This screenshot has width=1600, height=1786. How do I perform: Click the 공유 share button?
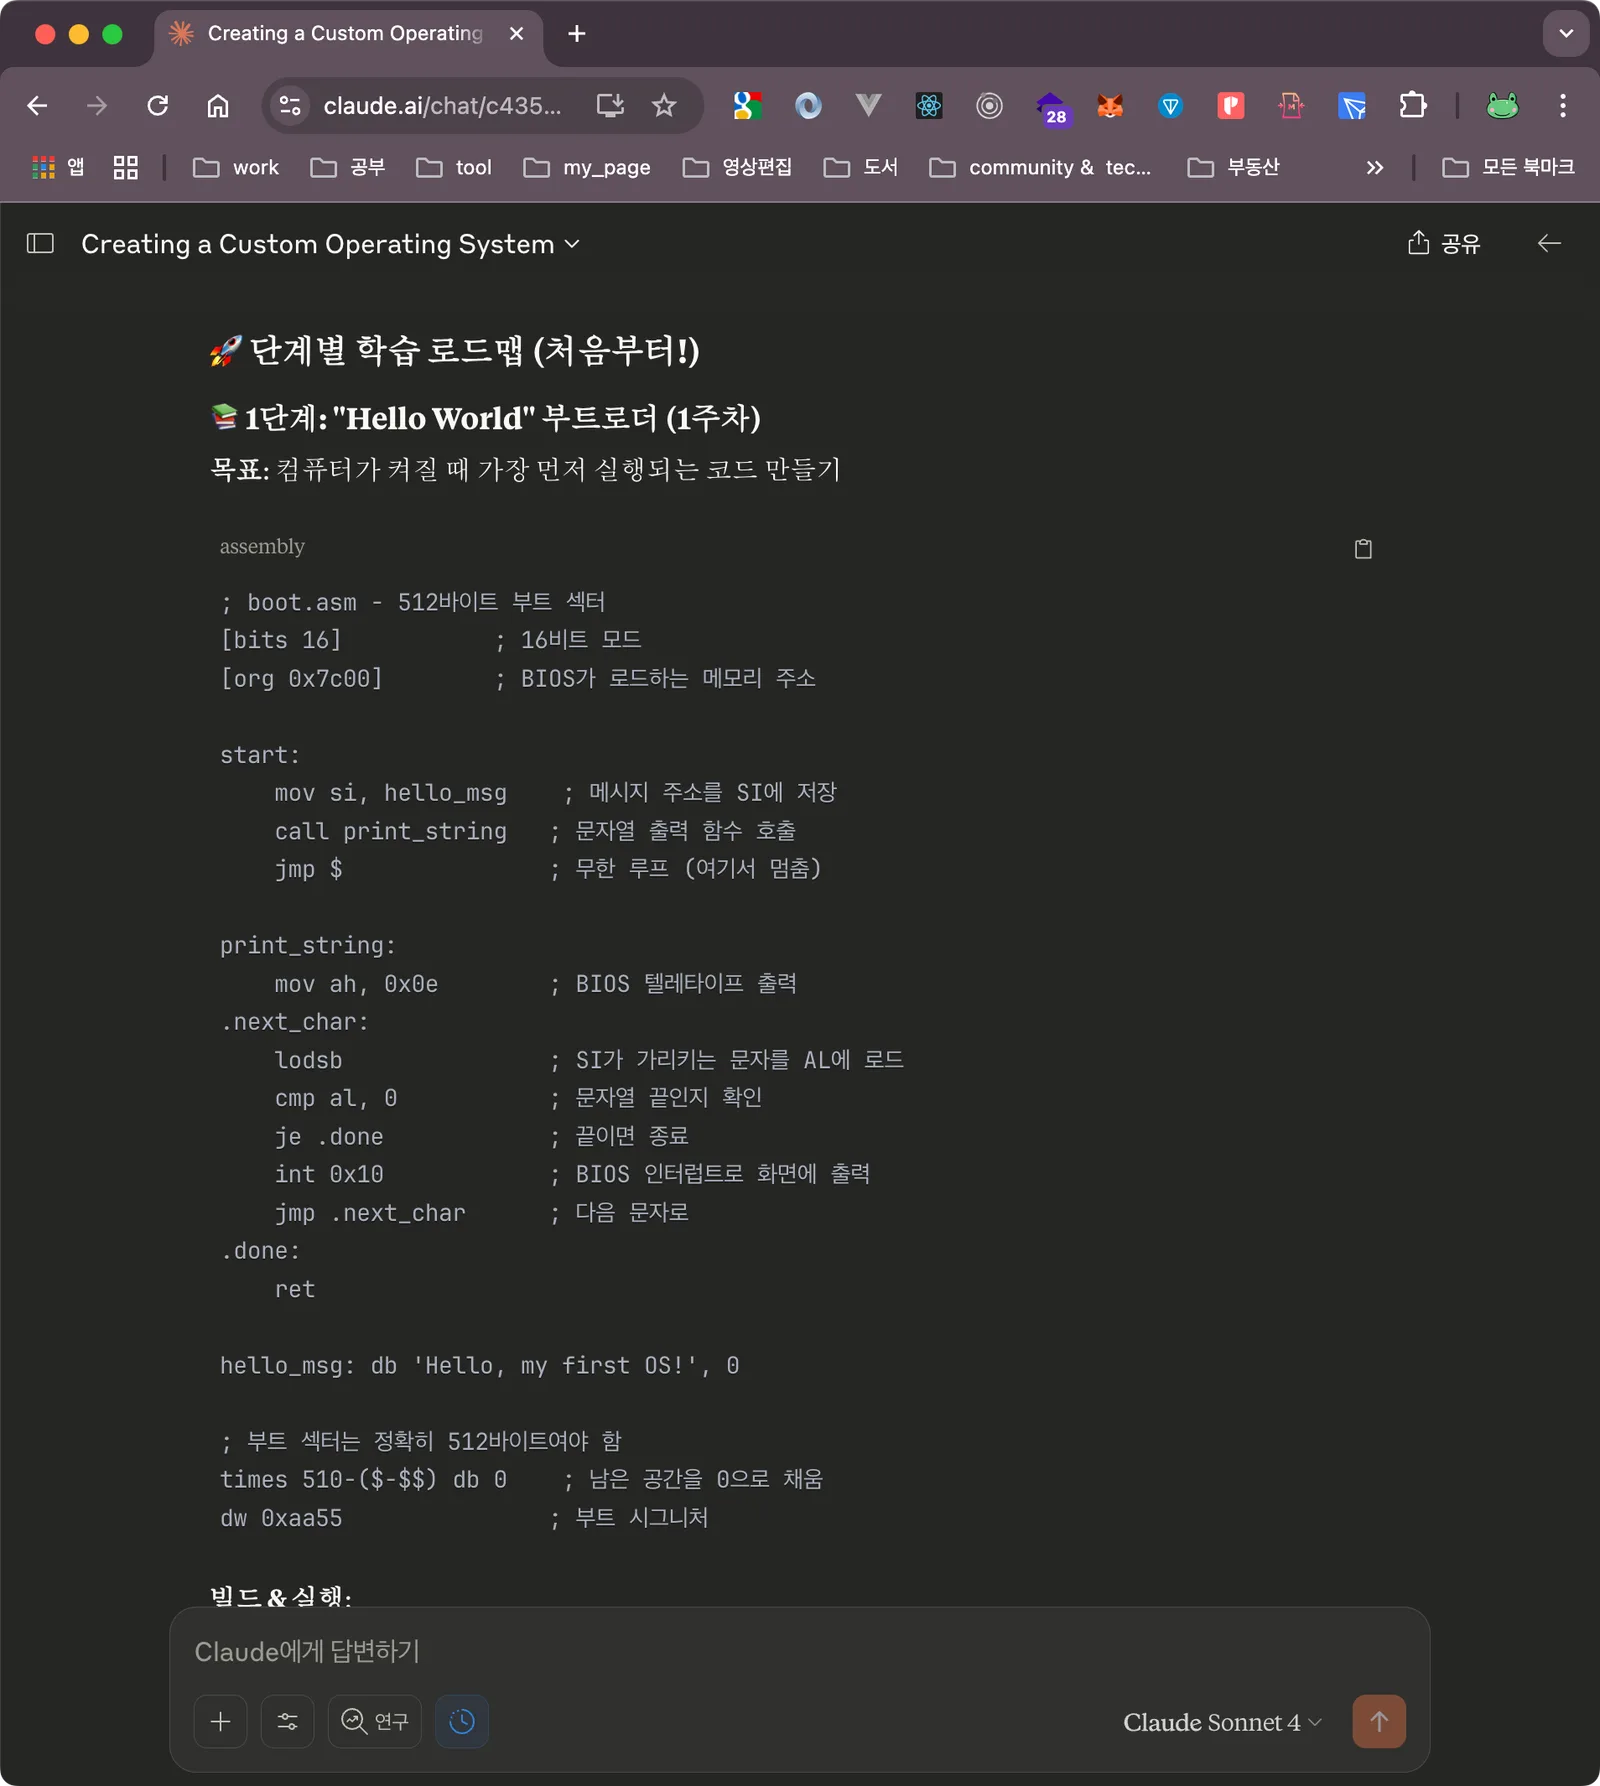(x=1444, y=243)
